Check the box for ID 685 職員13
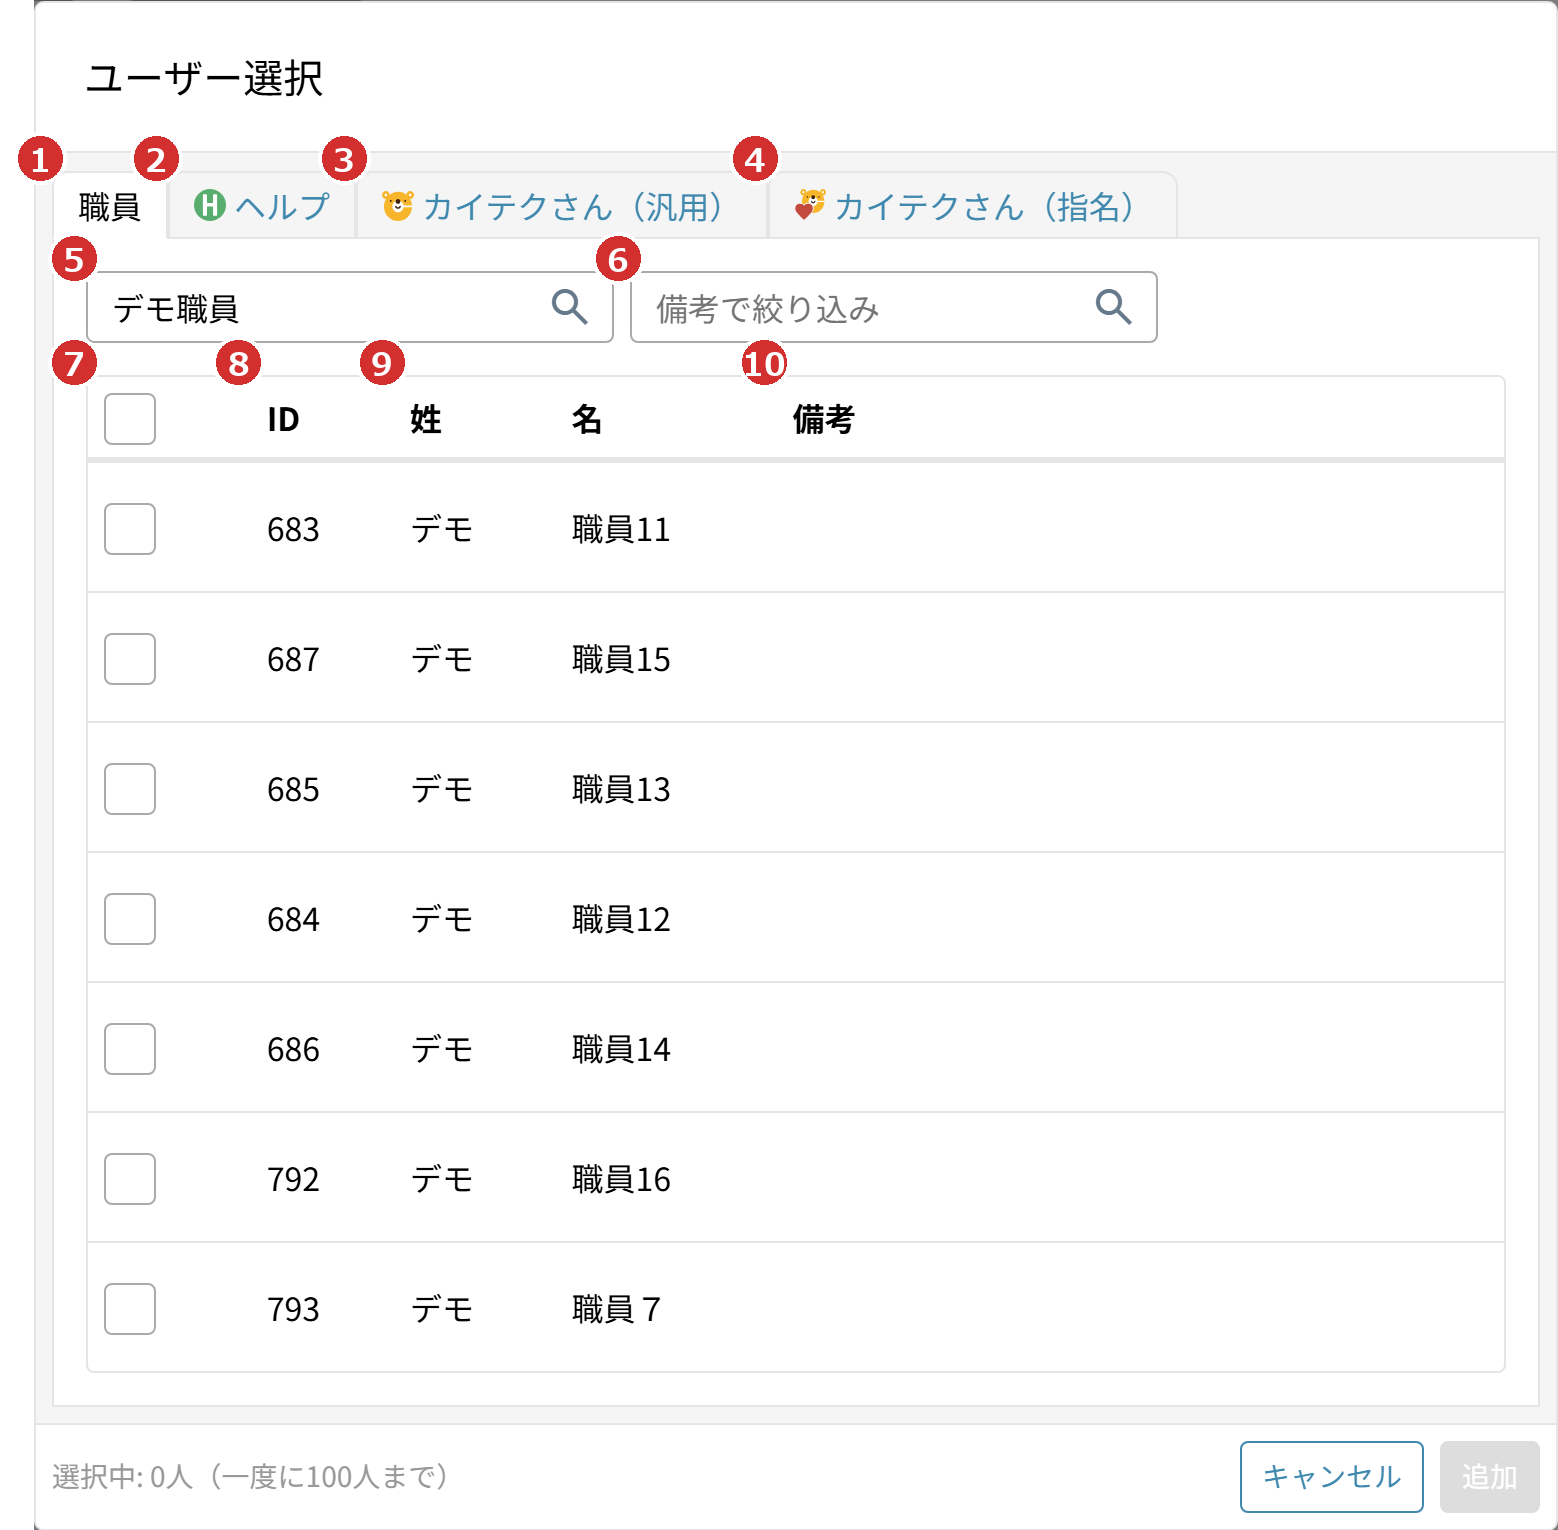The width and height of the screenshot is (1558, 1530). point(130,789)
